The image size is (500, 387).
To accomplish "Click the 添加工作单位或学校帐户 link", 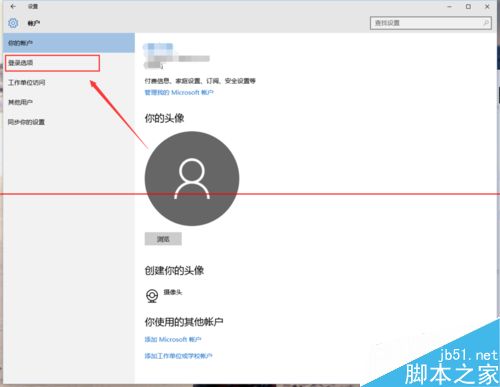I will click(x=178, y=356).
